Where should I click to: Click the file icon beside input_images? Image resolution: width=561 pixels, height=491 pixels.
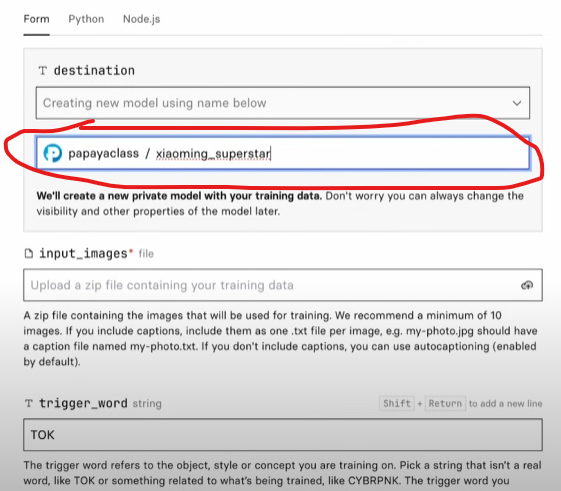(29, 254)
